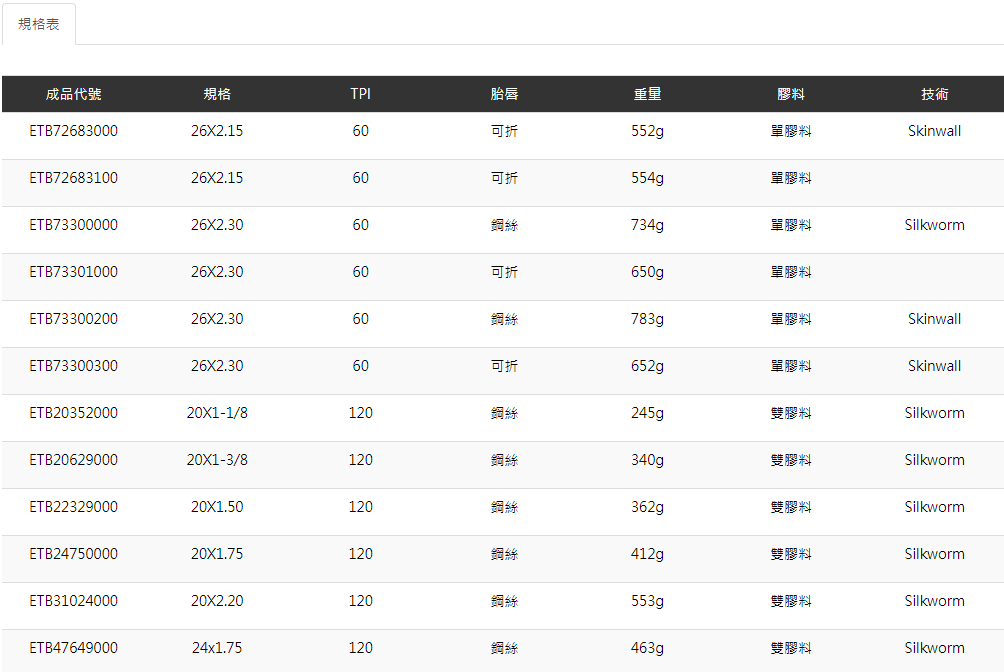Select product code ETB47649000

click(x=73, y=648)
